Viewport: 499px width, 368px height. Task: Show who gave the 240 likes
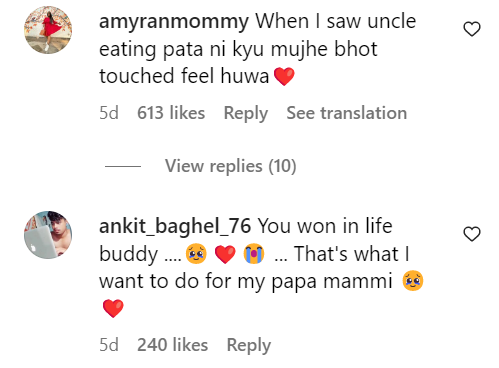172,345
